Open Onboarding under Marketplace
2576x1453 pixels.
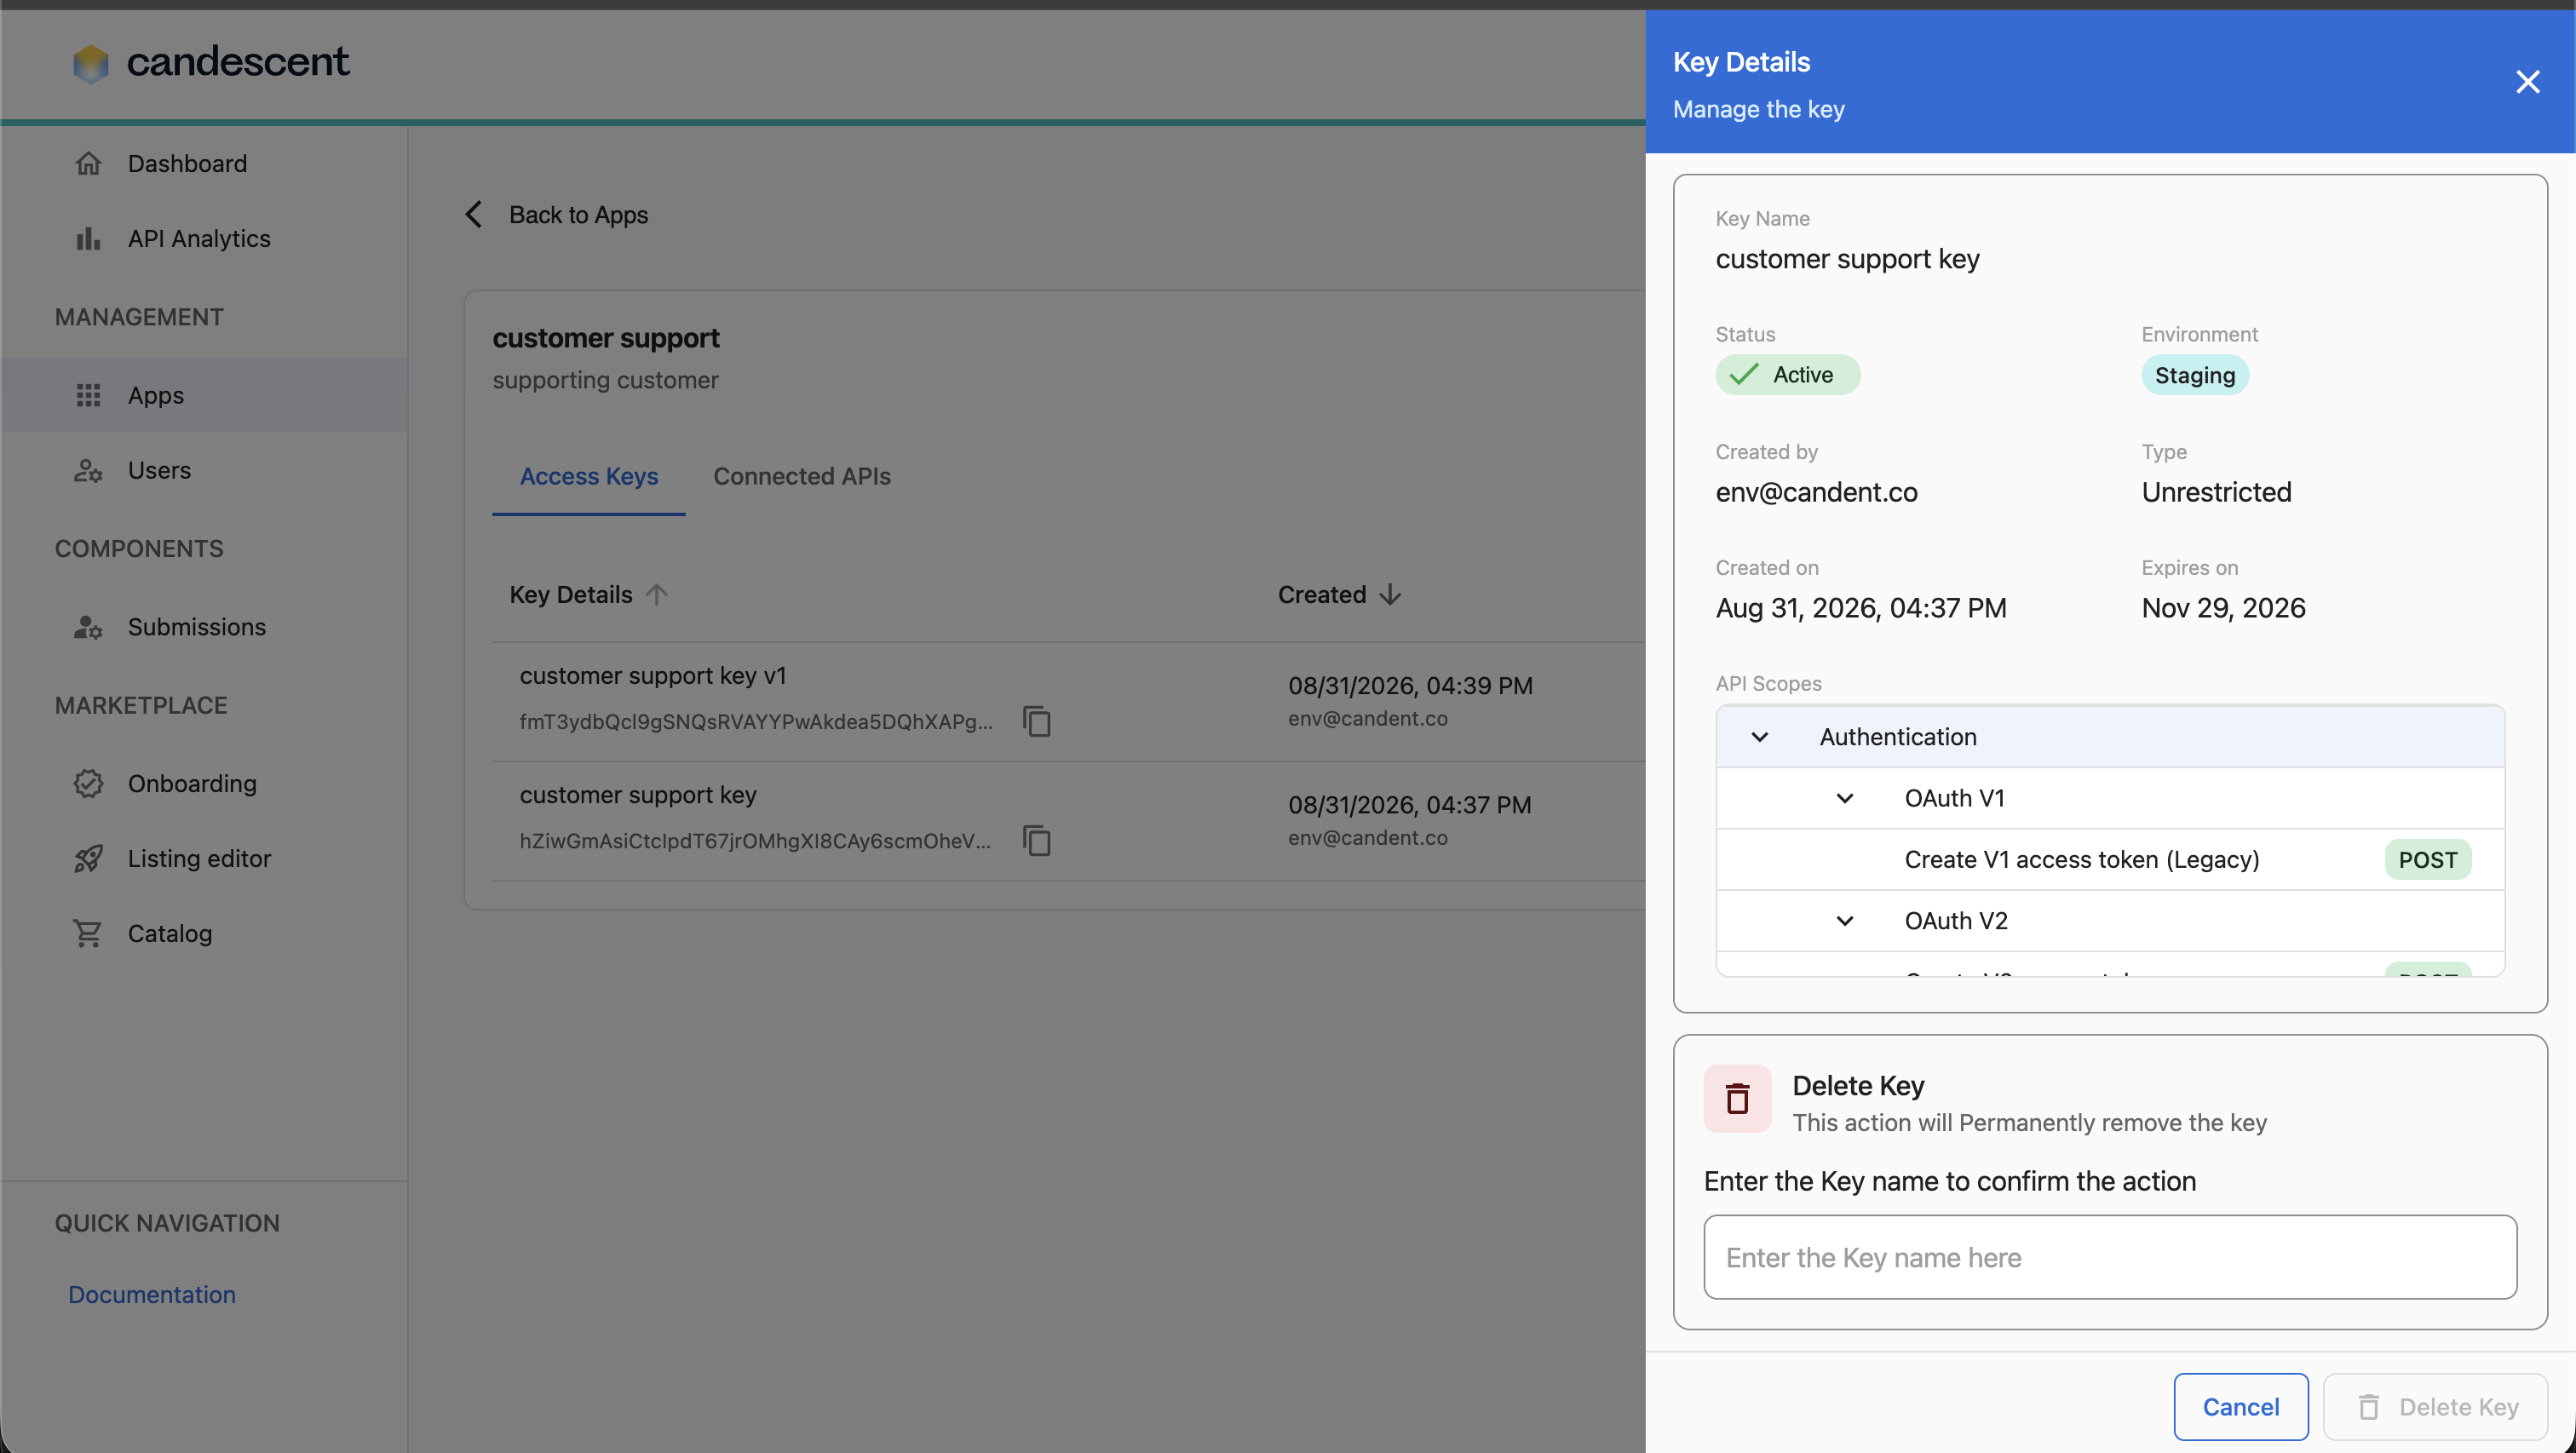pos(192,783)
